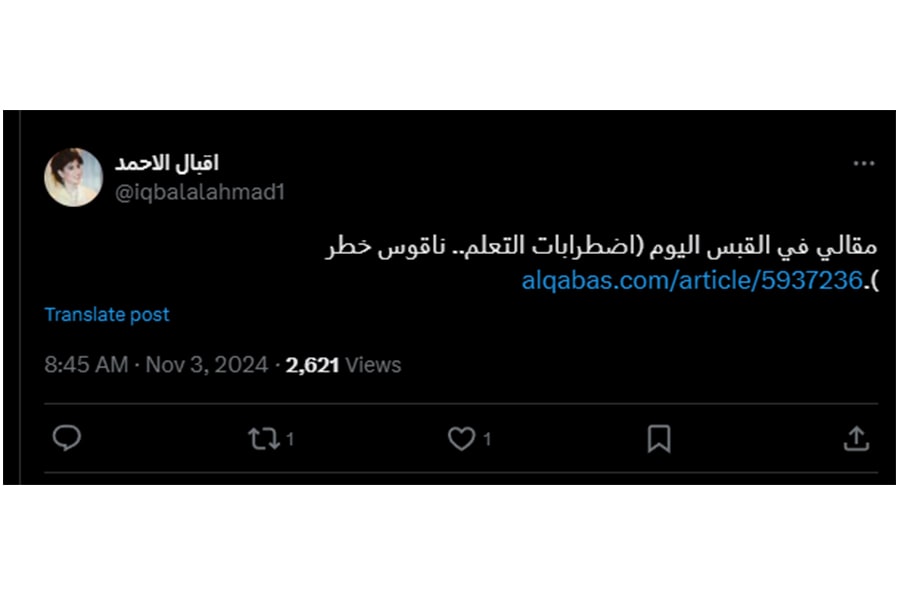Click the reply speech bubble icon
Image resolution: width=900 pixels, height=600 pixels.
pyautogui.click(x=67, y=439)
